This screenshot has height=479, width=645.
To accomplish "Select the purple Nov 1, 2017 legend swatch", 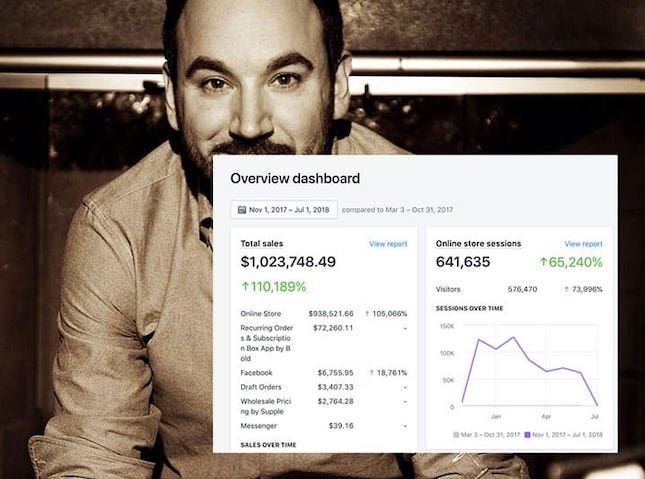I will tap(527, 435).
